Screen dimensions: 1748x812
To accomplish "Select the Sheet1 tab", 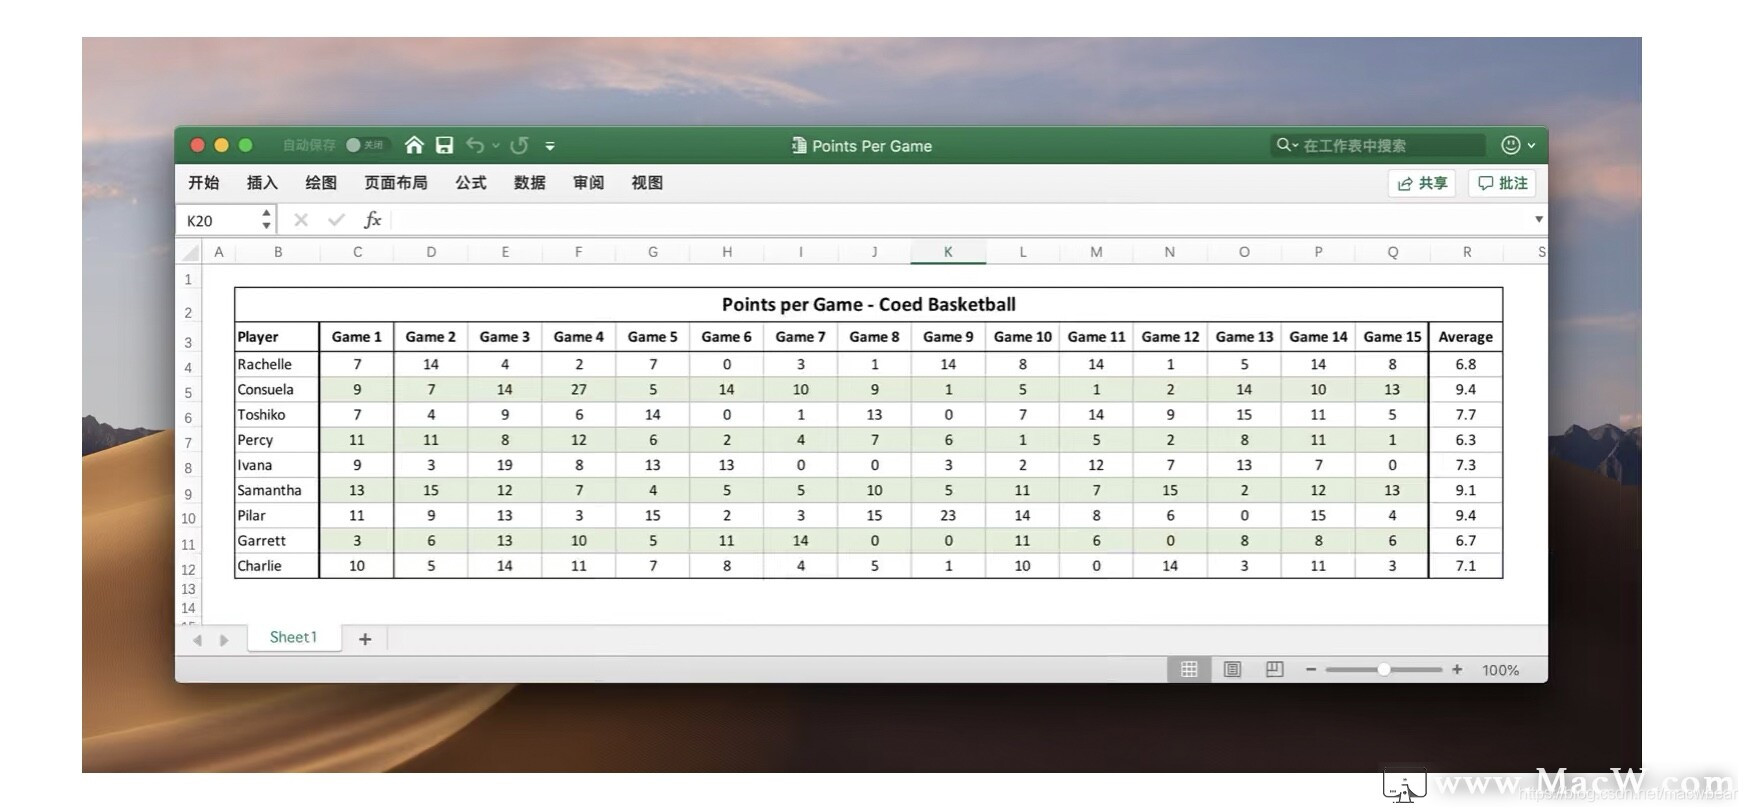I will pyautogui.click(x=293, y=638).
